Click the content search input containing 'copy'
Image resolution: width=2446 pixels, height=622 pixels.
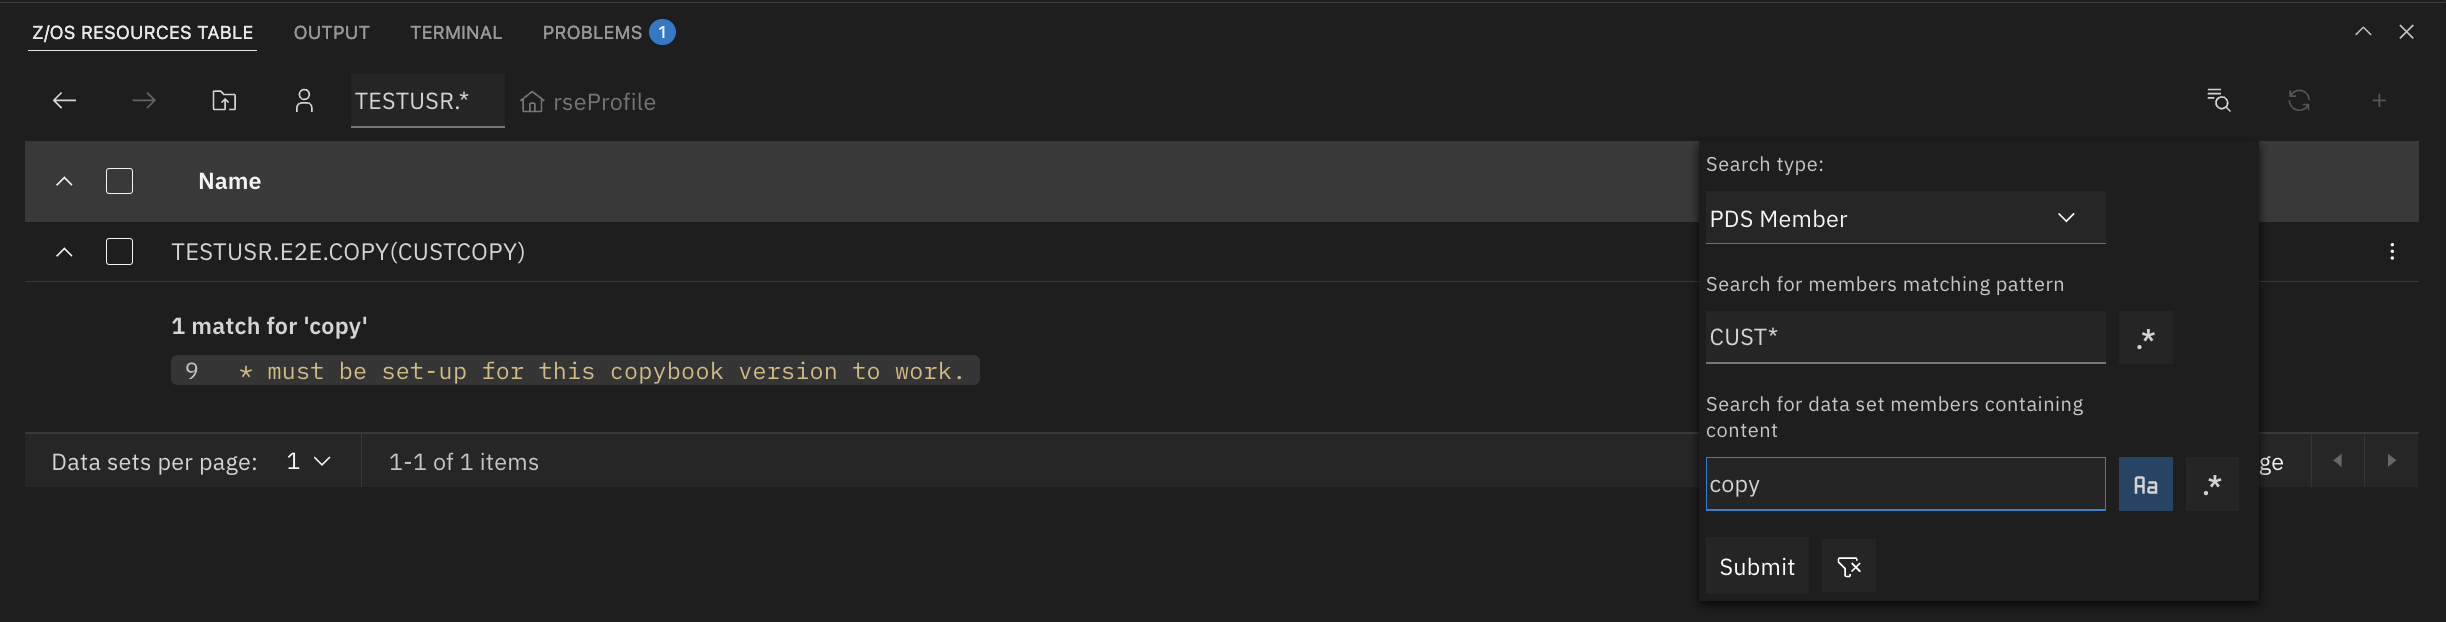click(x=1904, y=485)
